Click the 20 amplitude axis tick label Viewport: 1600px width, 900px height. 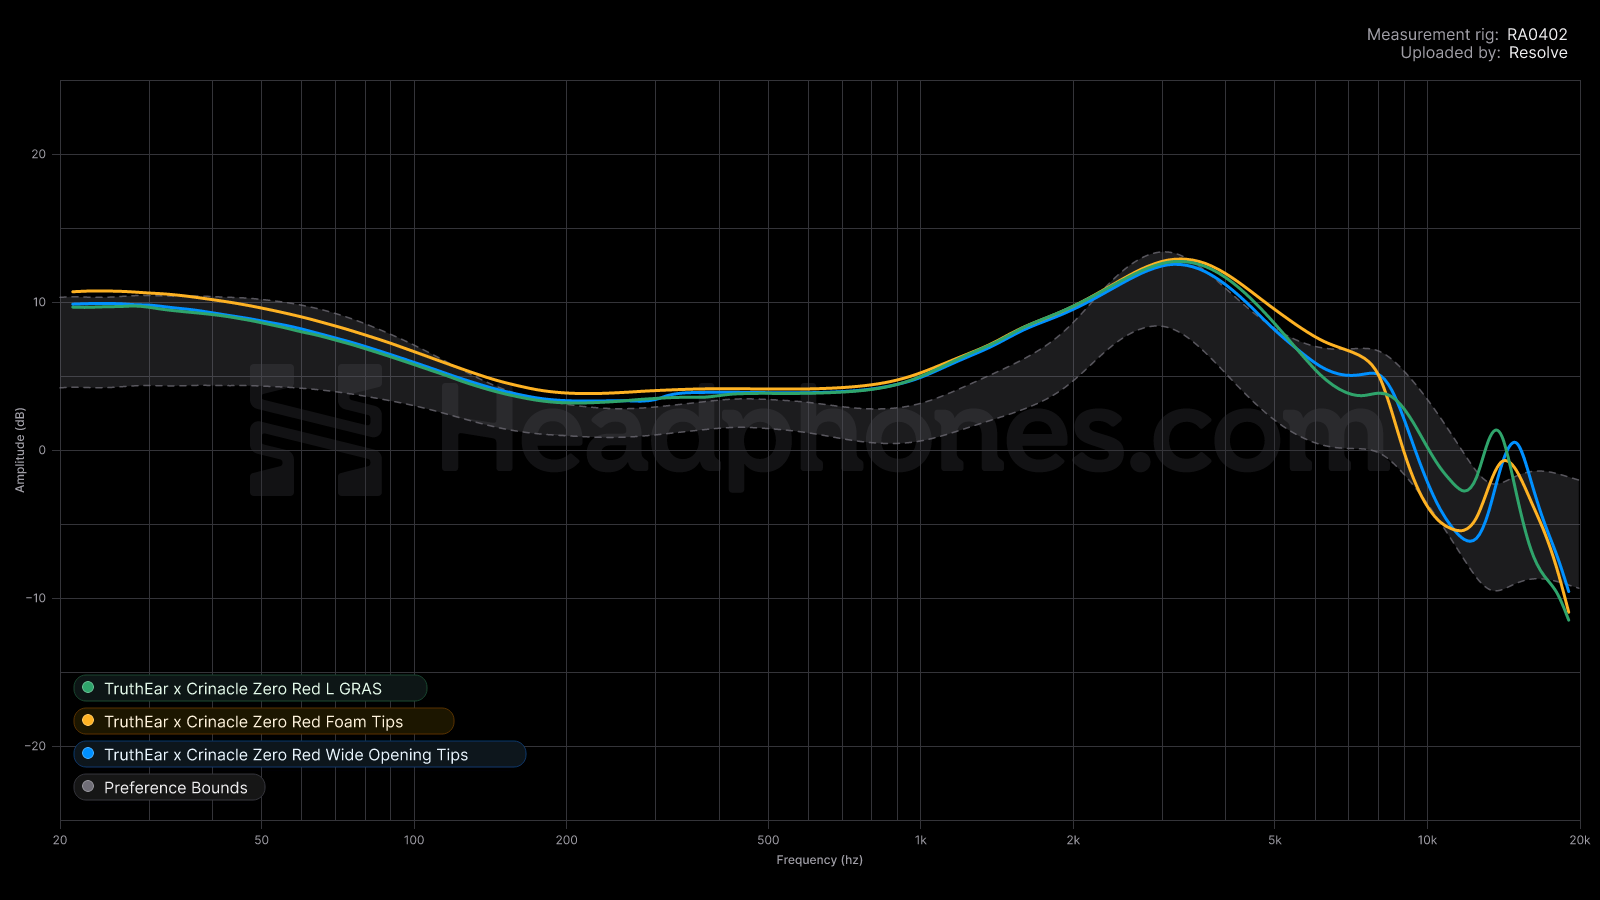click(x=39, y=154)
